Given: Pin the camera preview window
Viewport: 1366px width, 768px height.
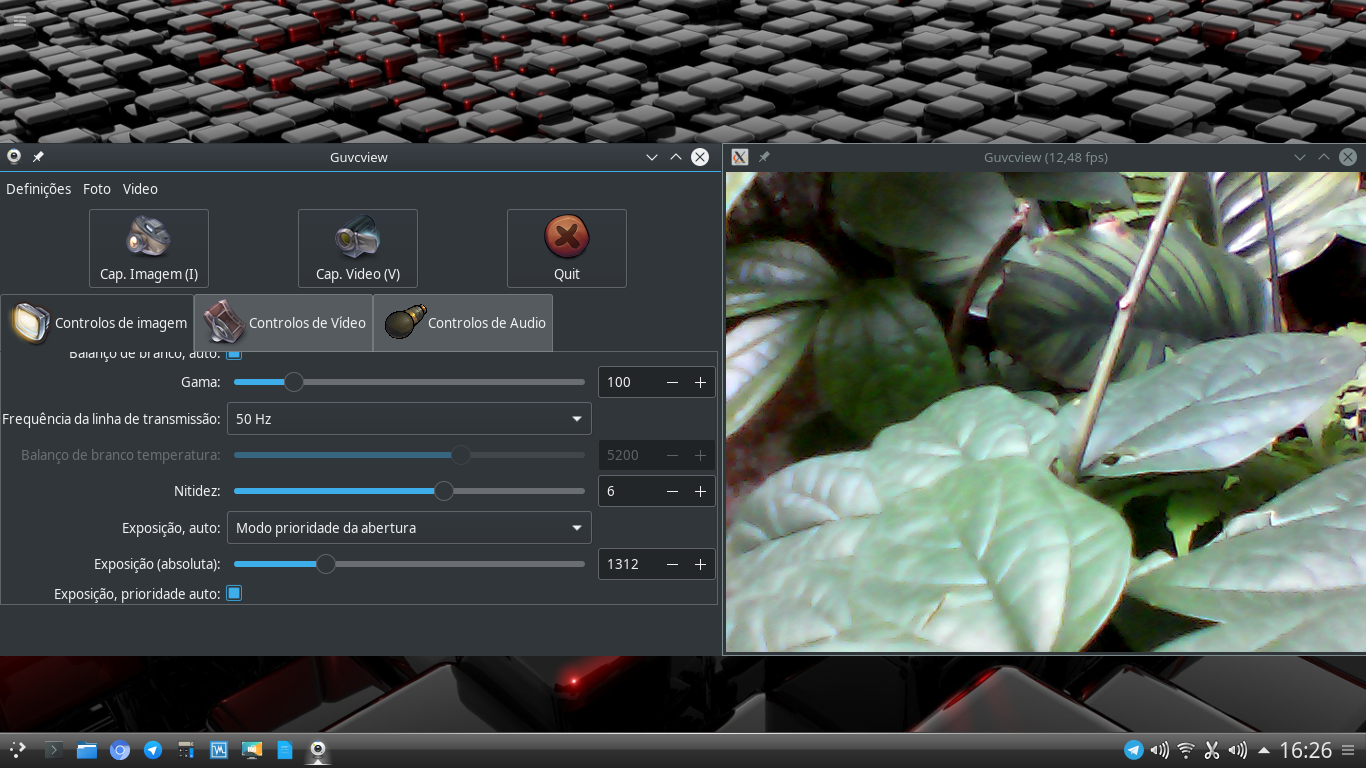Looking at the screenshot, I should point(764,157).
